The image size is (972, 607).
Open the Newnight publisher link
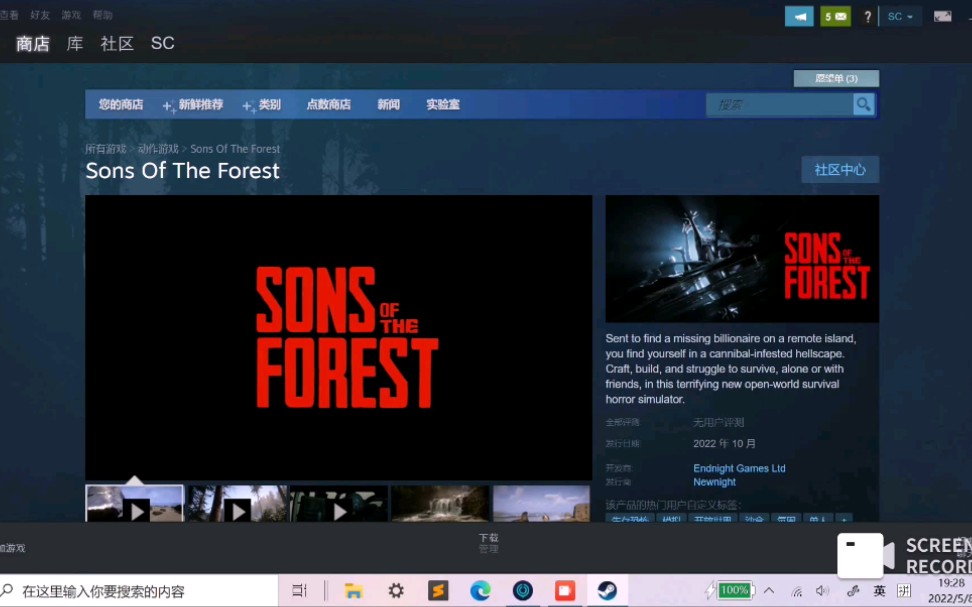(x=714, y=482)
